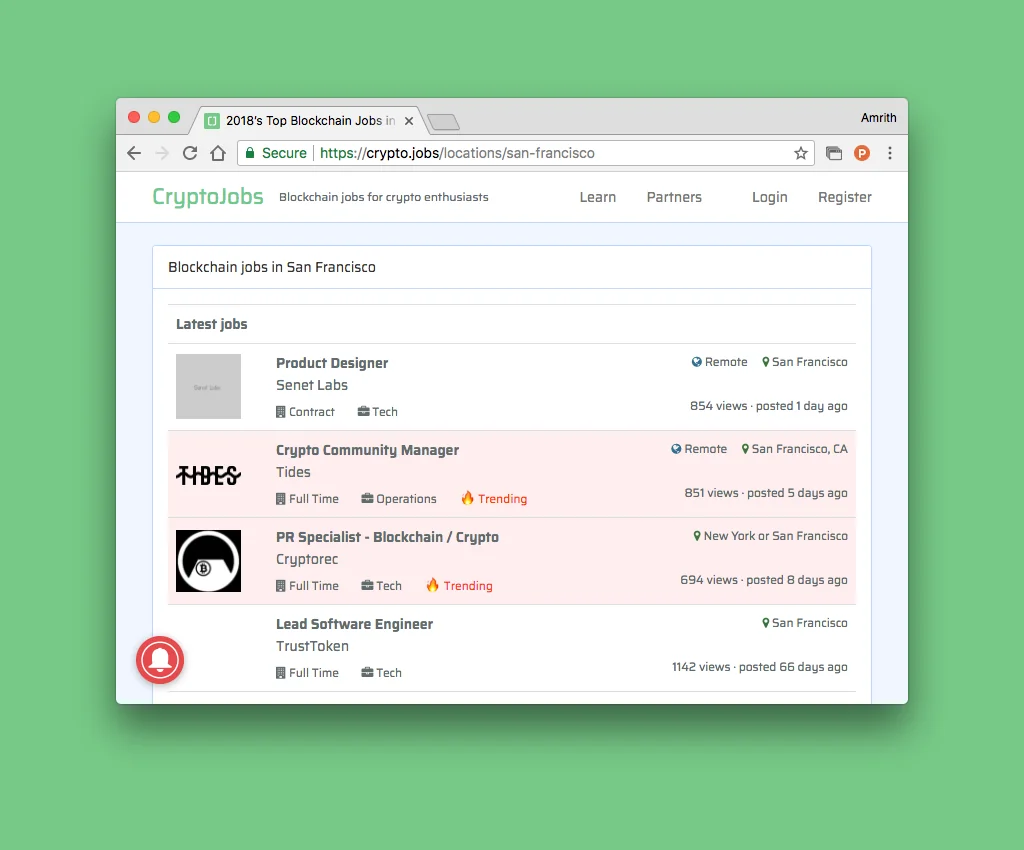Open the Learn menu item
The height and width of the screenshot is (850, 1024).
597,197
